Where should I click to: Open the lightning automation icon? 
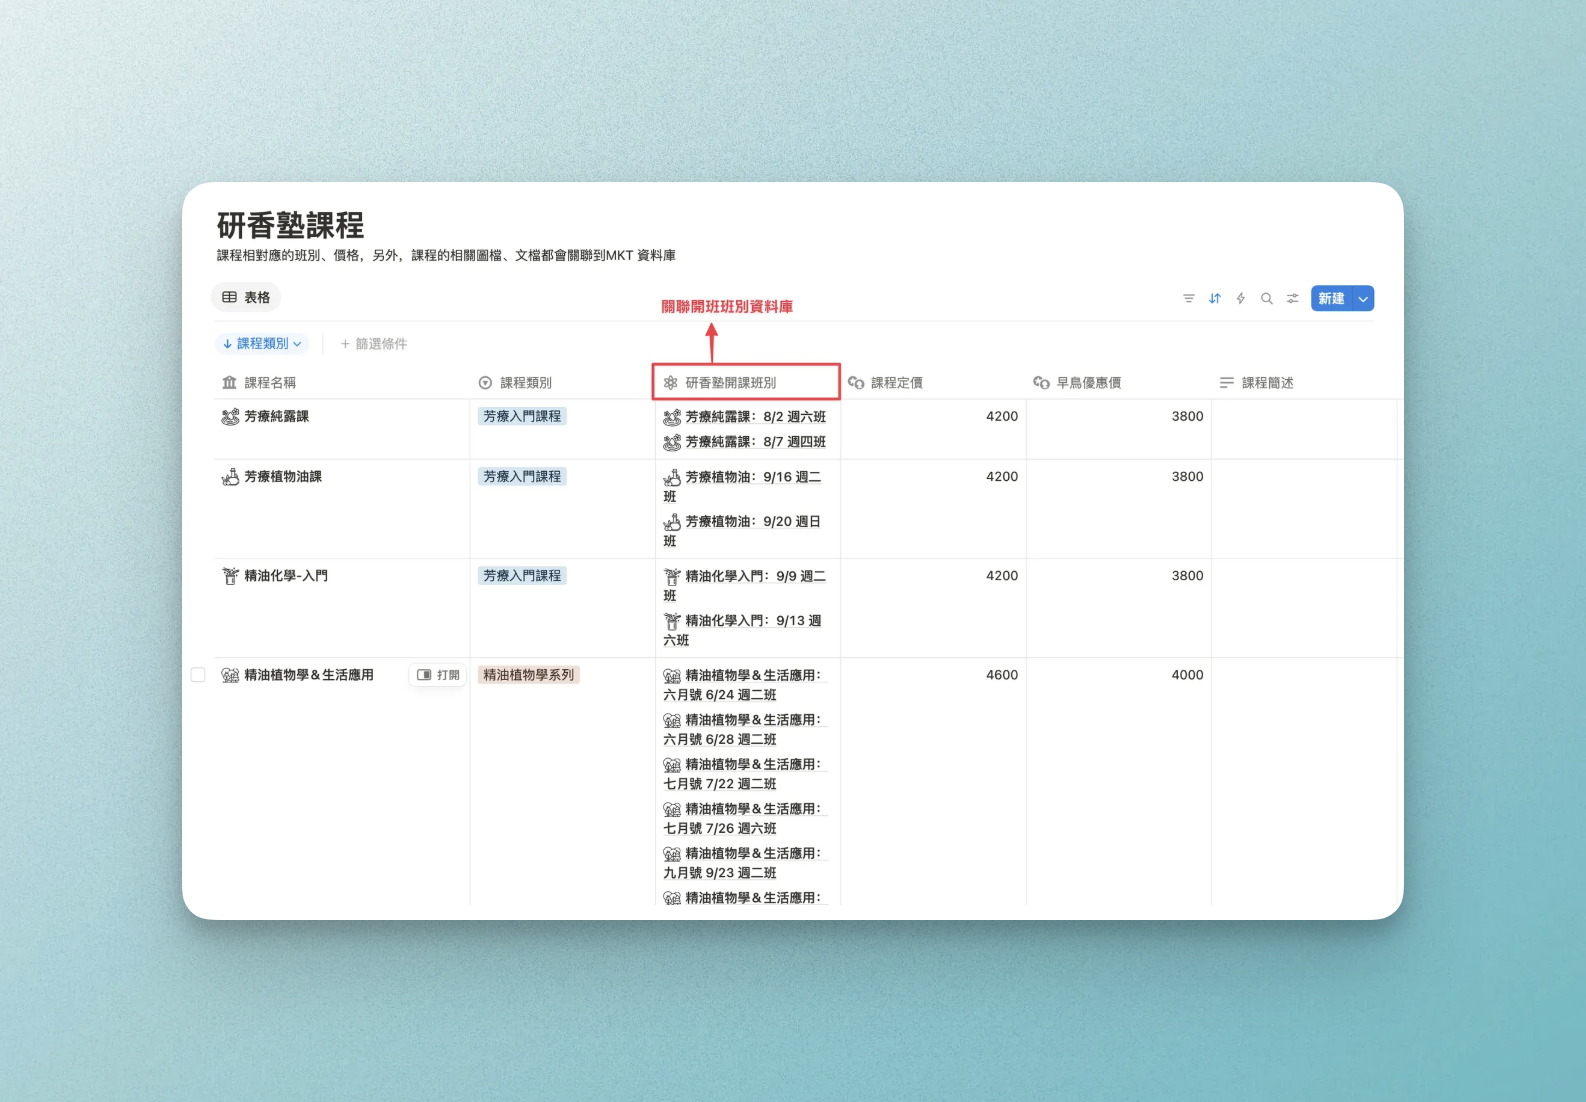1240,298
